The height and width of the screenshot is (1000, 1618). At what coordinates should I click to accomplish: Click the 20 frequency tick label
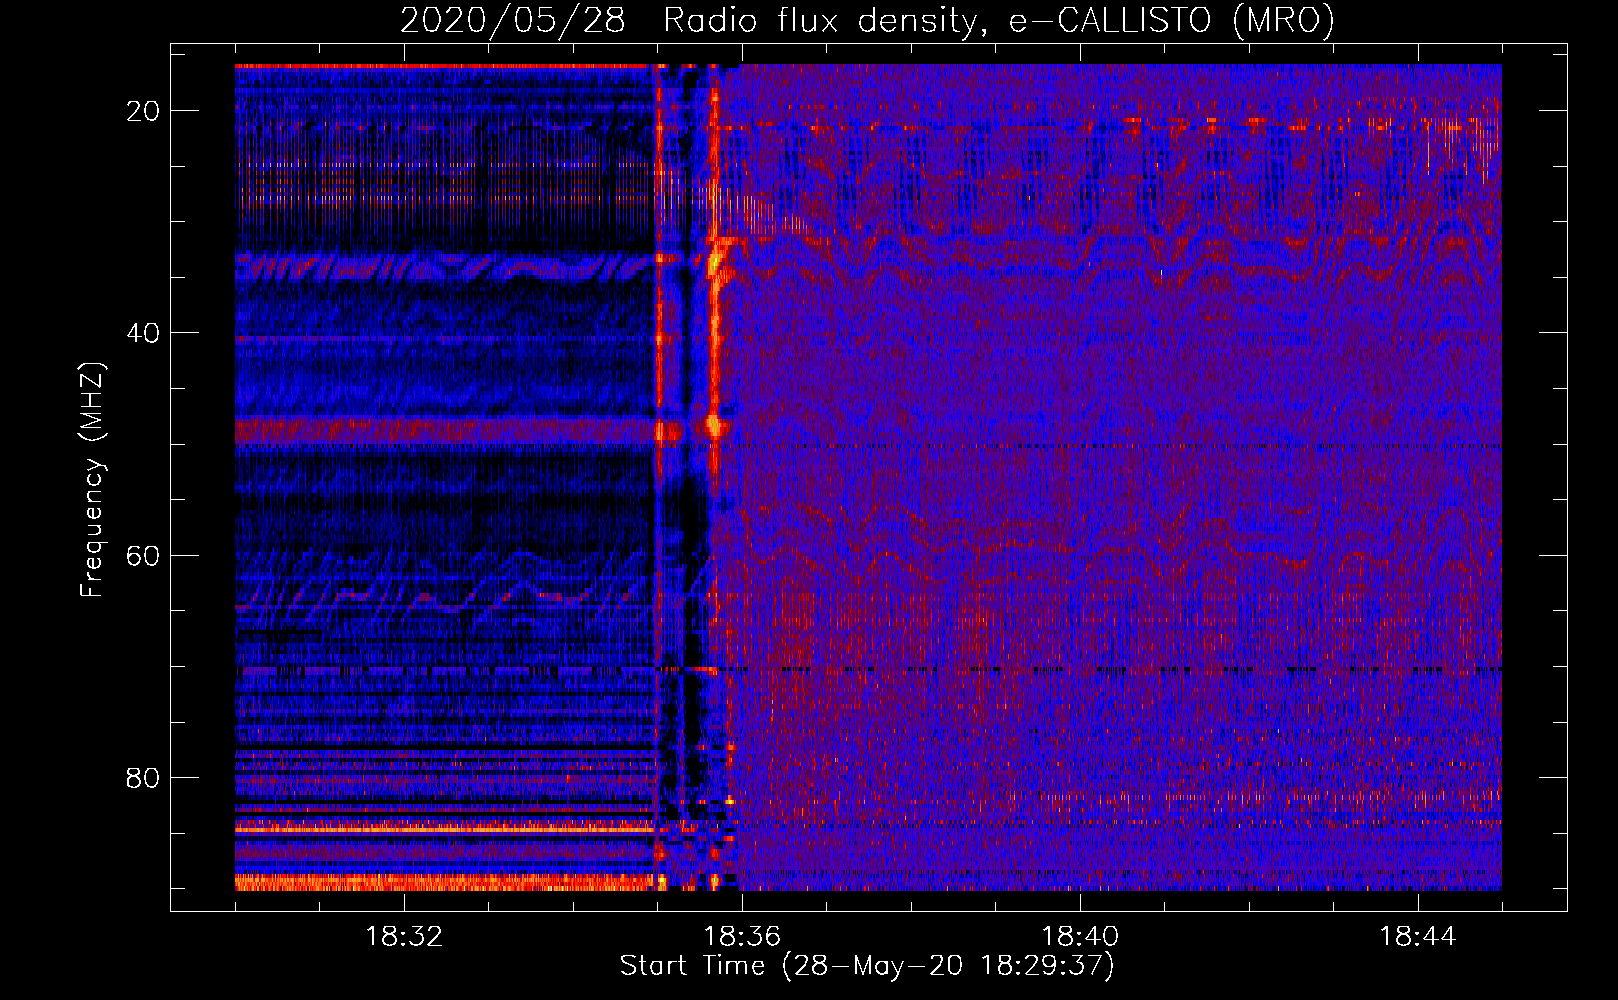pyautogui.click(x=144, y=111)
